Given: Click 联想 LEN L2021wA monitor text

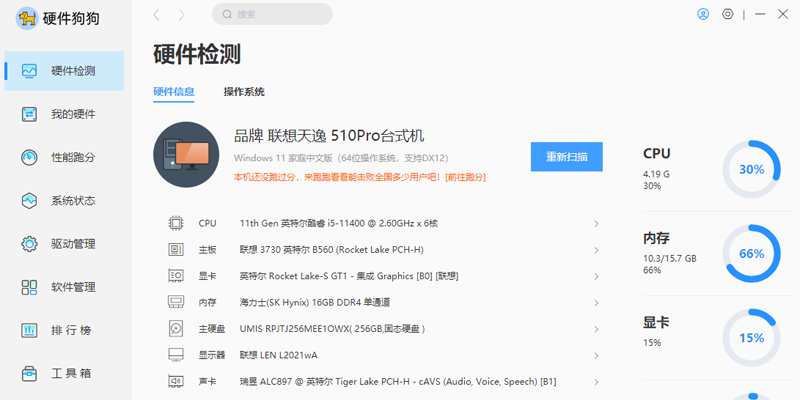Looking at the screenshot, I should click(x=279, y=355).
